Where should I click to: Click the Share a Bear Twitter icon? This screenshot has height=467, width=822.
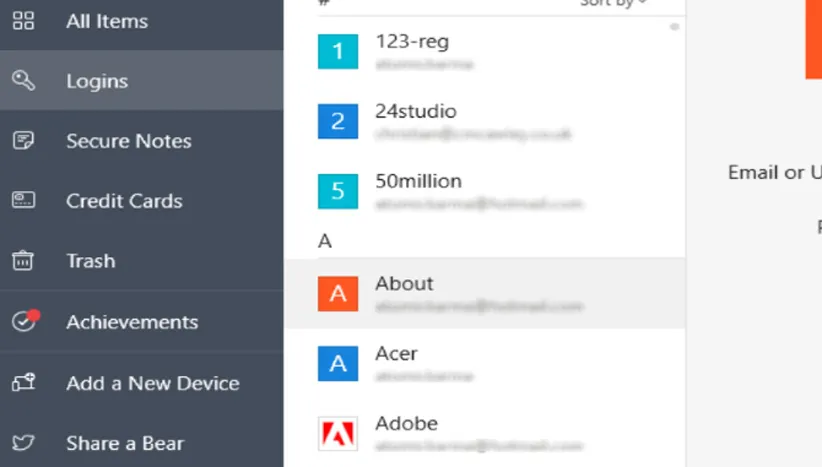click(23, 443)
